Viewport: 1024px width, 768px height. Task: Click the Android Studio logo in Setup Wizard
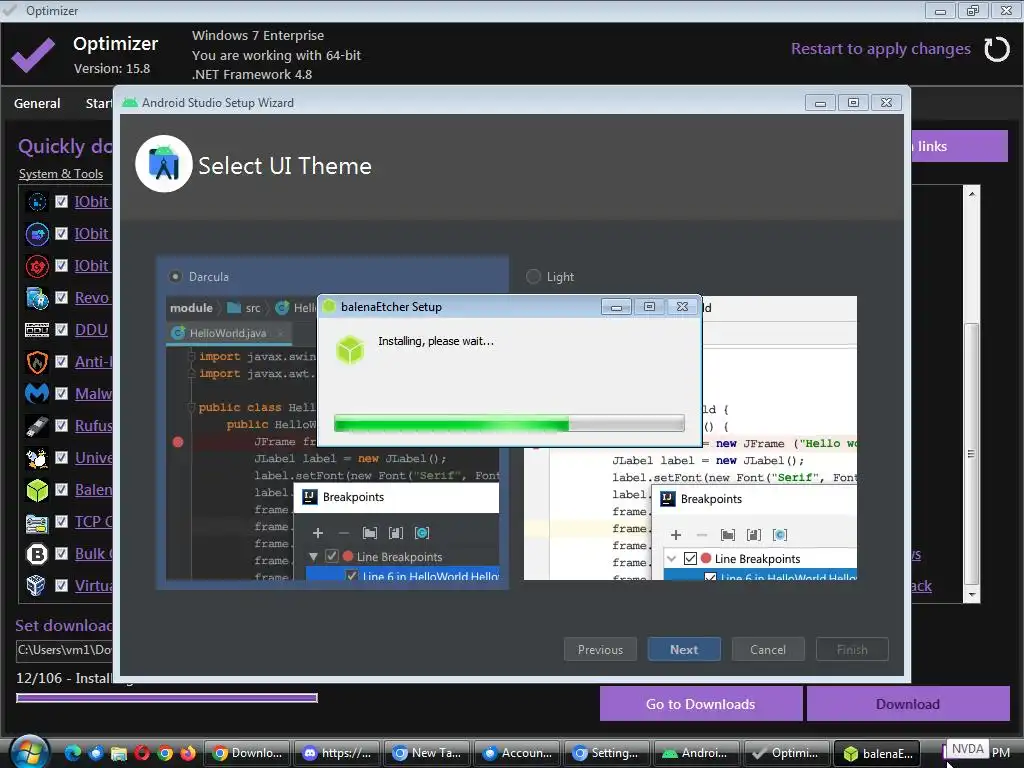164,164
